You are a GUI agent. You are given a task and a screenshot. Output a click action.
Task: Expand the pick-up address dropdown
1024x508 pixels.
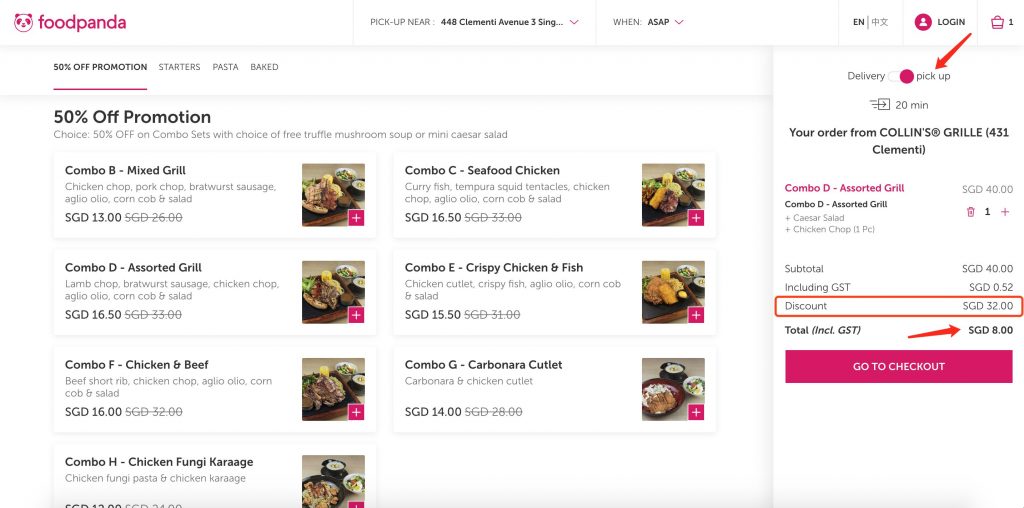(574, 22)
